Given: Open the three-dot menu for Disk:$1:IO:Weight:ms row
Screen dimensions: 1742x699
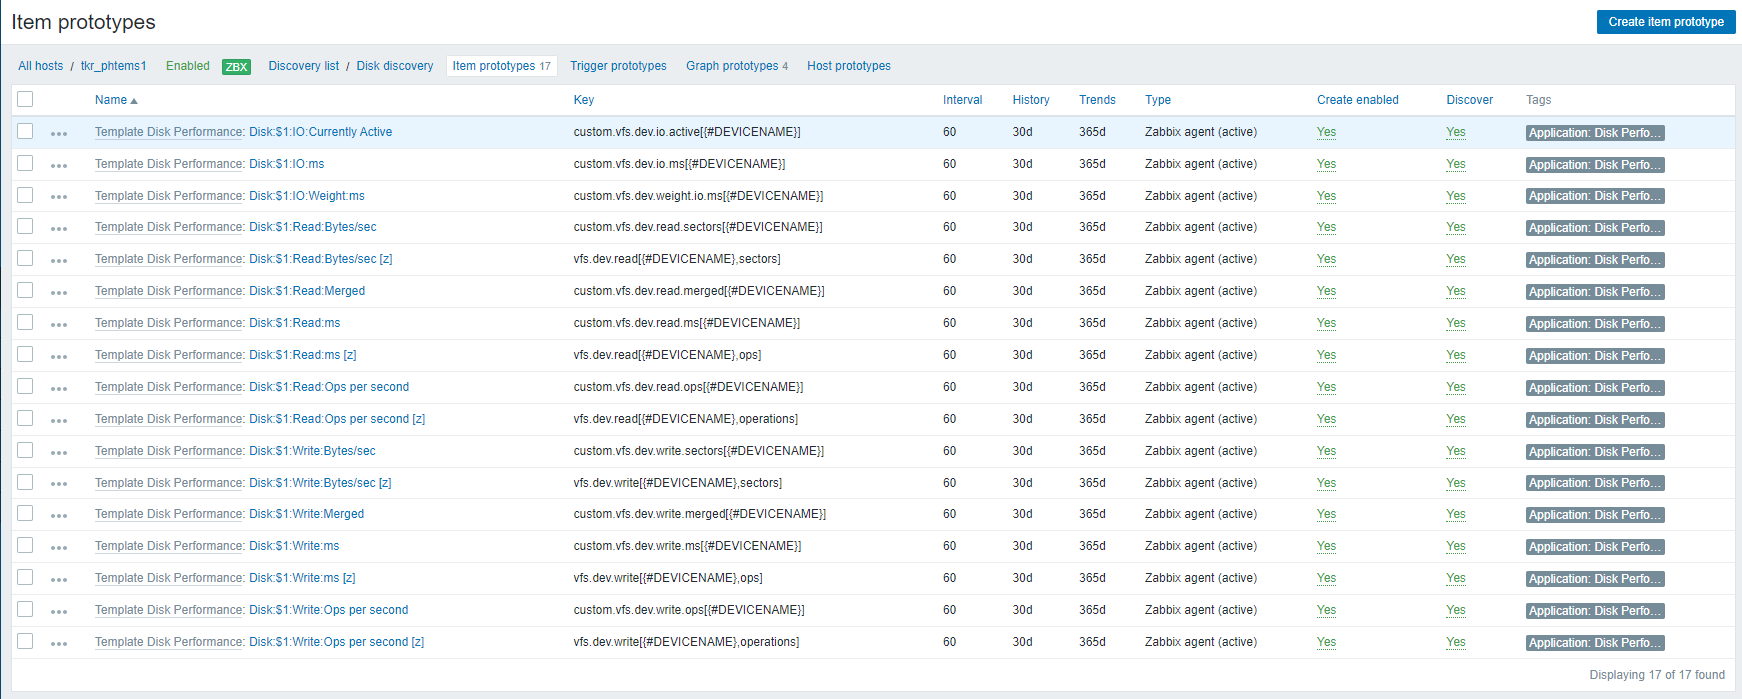Looking at the screenshot, I should [x=59, y=197].
